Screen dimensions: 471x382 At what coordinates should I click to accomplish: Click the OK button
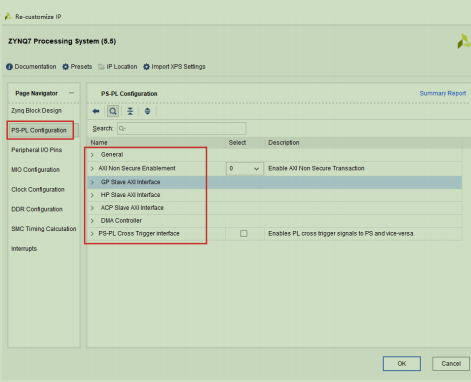coord(402,363)
